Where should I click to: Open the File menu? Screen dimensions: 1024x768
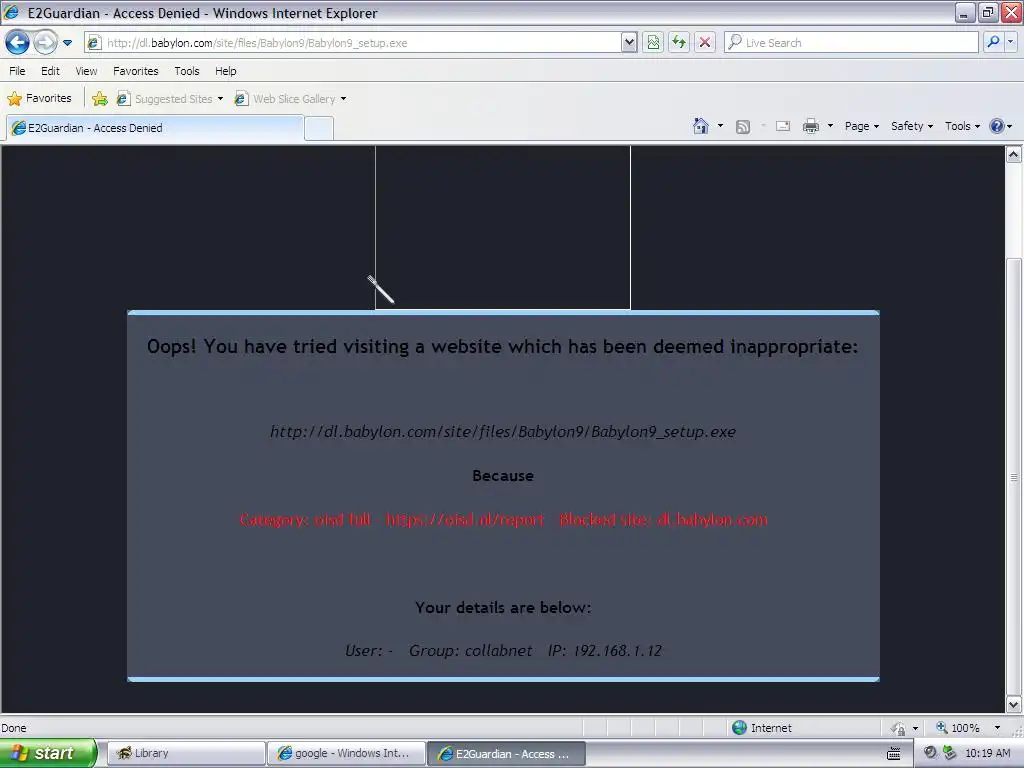pos(17,71)
